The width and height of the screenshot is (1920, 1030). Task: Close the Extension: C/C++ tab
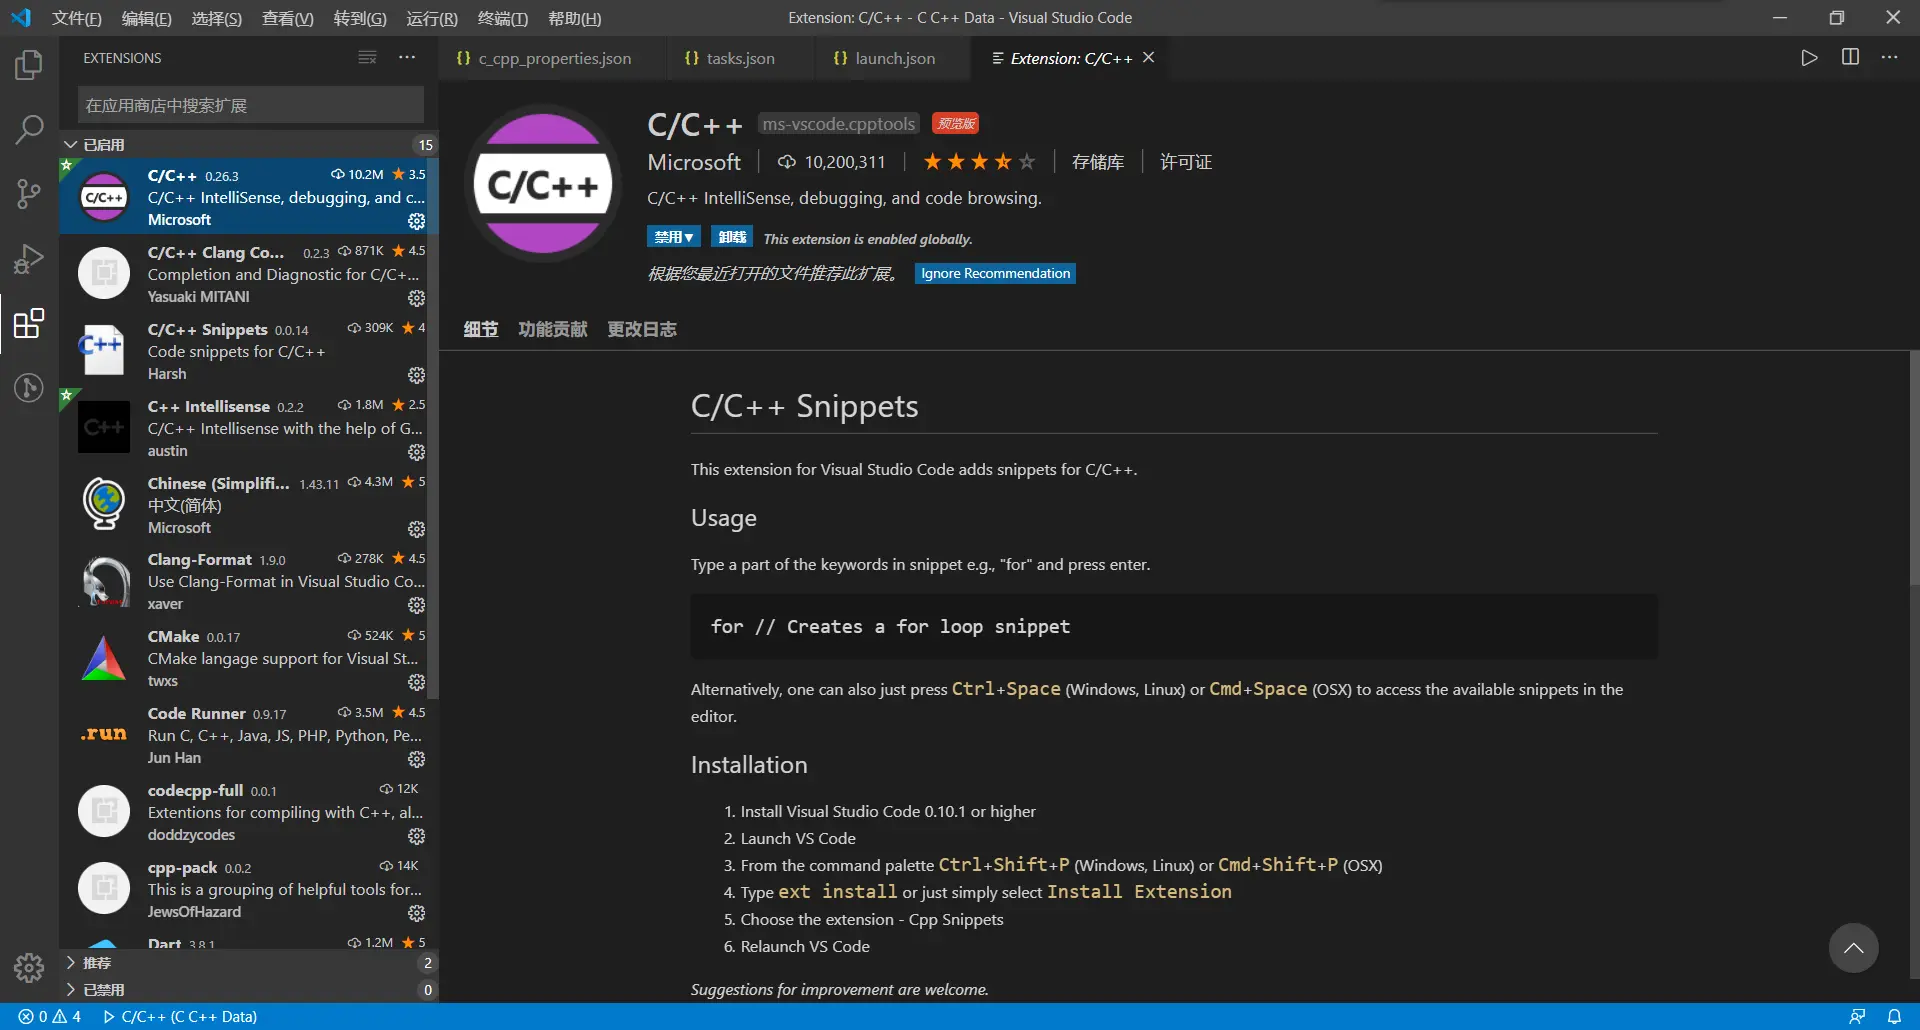pyautogui.click(x=1149, y=58)
